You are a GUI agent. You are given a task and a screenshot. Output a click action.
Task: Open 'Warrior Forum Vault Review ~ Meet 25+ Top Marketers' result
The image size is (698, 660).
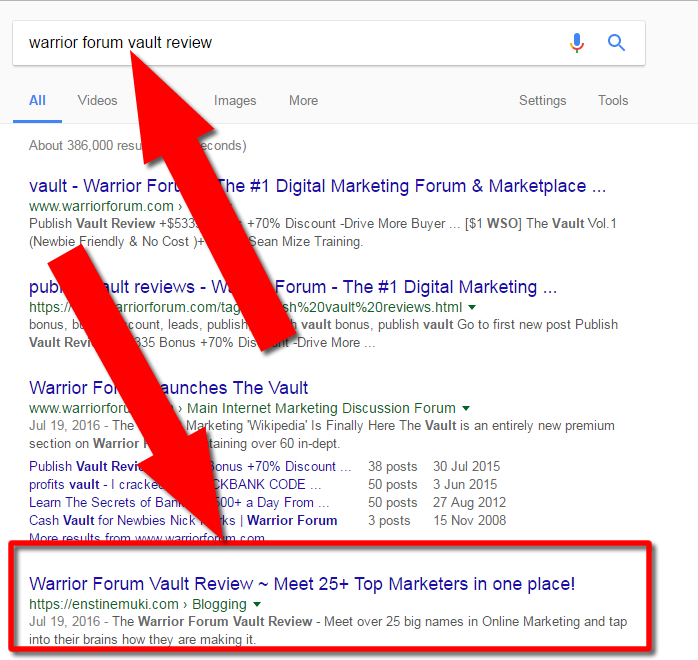pyautogui.click(x=302, y=584)
